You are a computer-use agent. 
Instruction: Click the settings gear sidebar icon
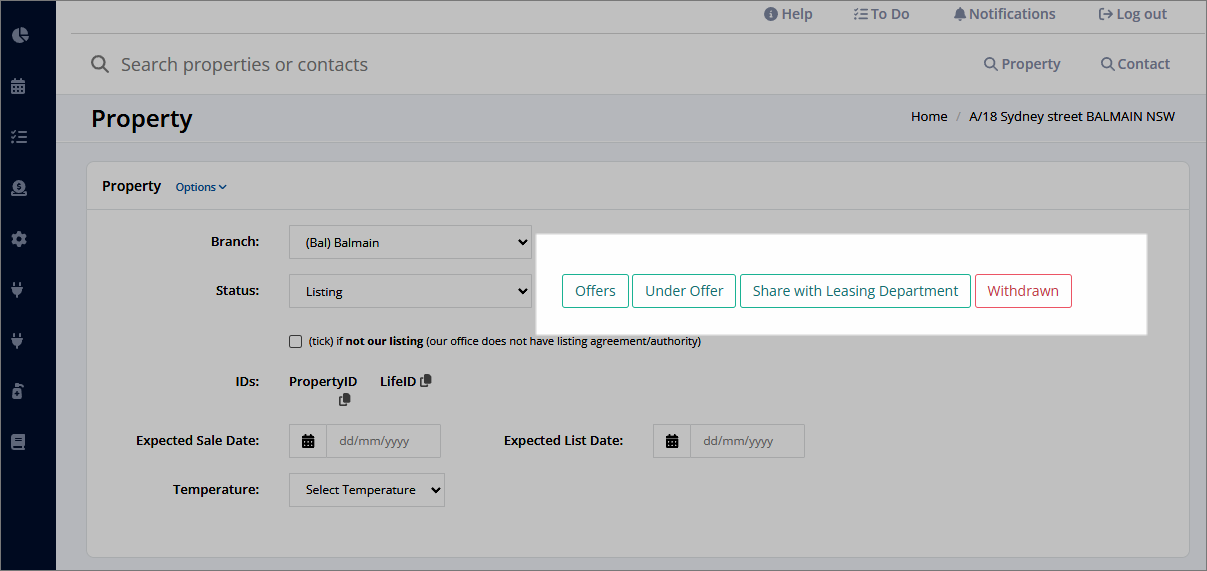tap(18, 239)
